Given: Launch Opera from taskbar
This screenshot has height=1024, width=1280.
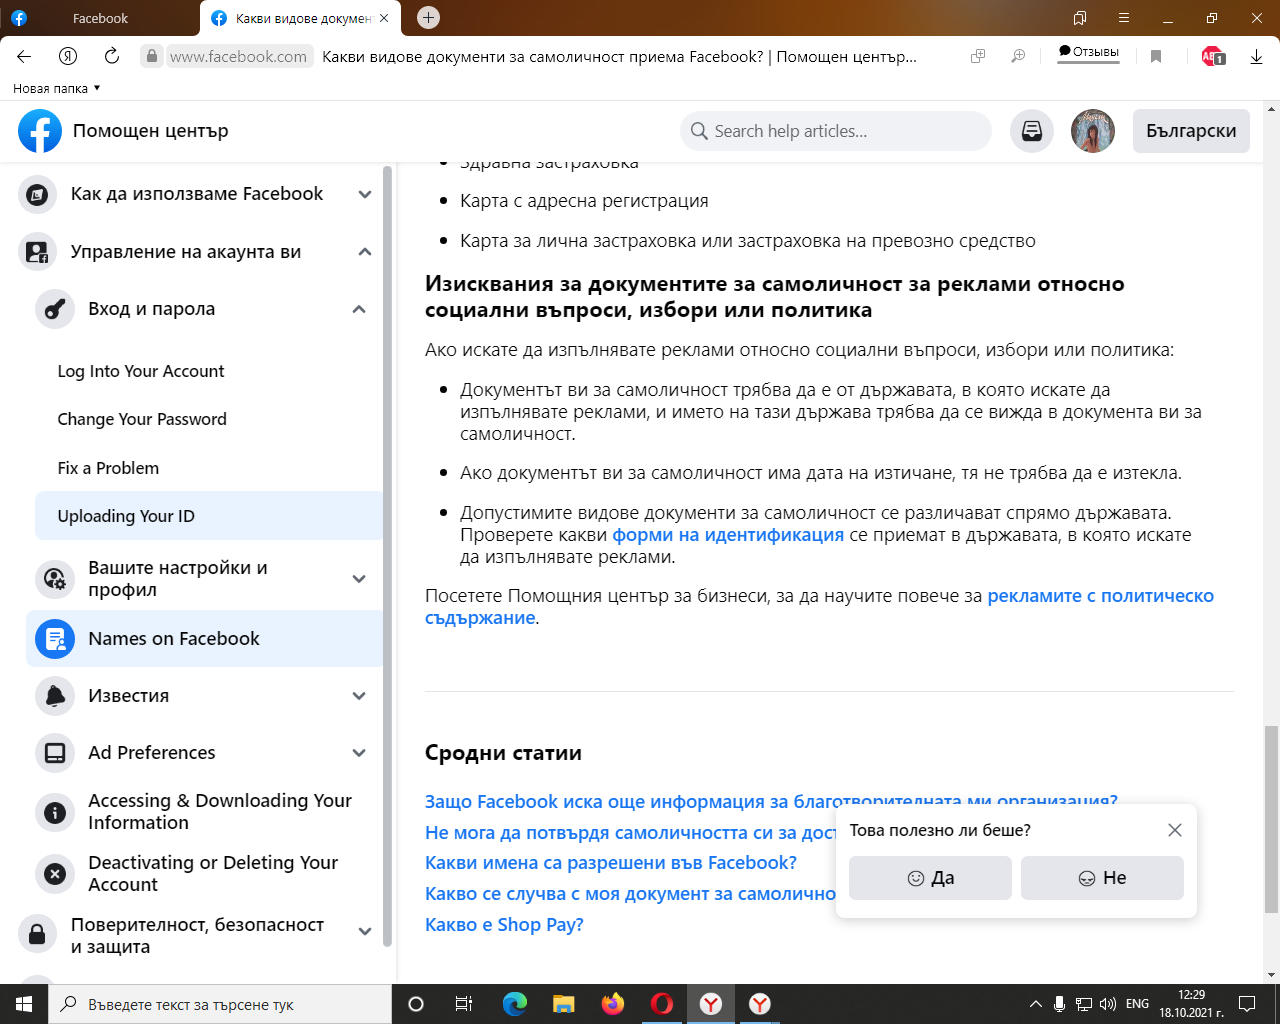Looking at the screenshot, I should pos(662,1004).
